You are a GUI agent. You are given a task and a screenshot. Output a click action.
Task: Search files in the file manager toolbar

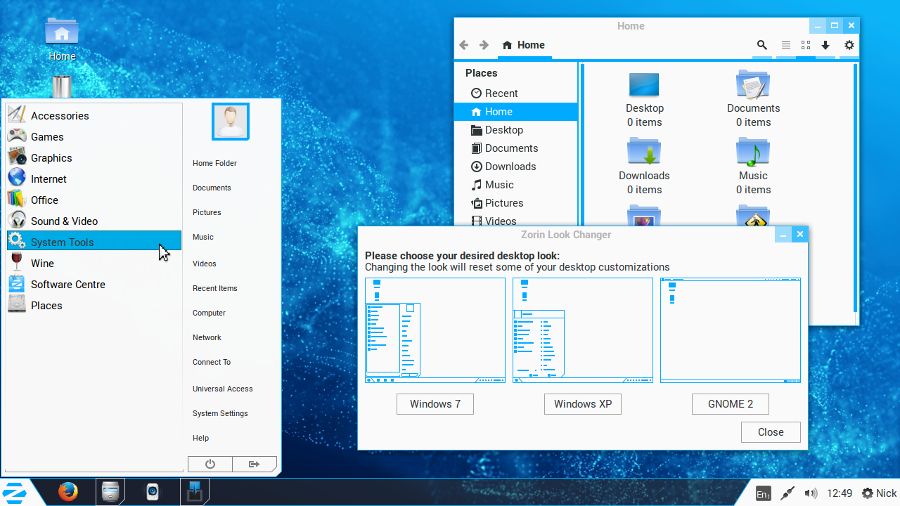pyautogui.click(x=762, y=45)
